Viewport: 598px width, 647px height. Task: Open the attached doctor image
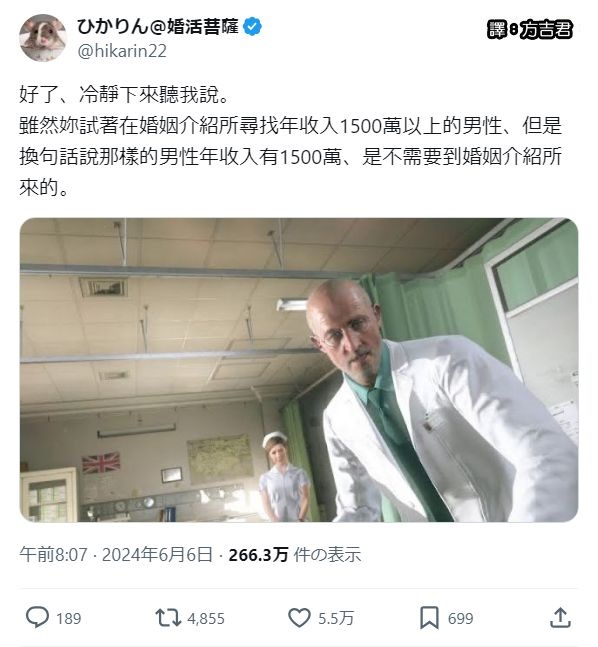(299, 370)
